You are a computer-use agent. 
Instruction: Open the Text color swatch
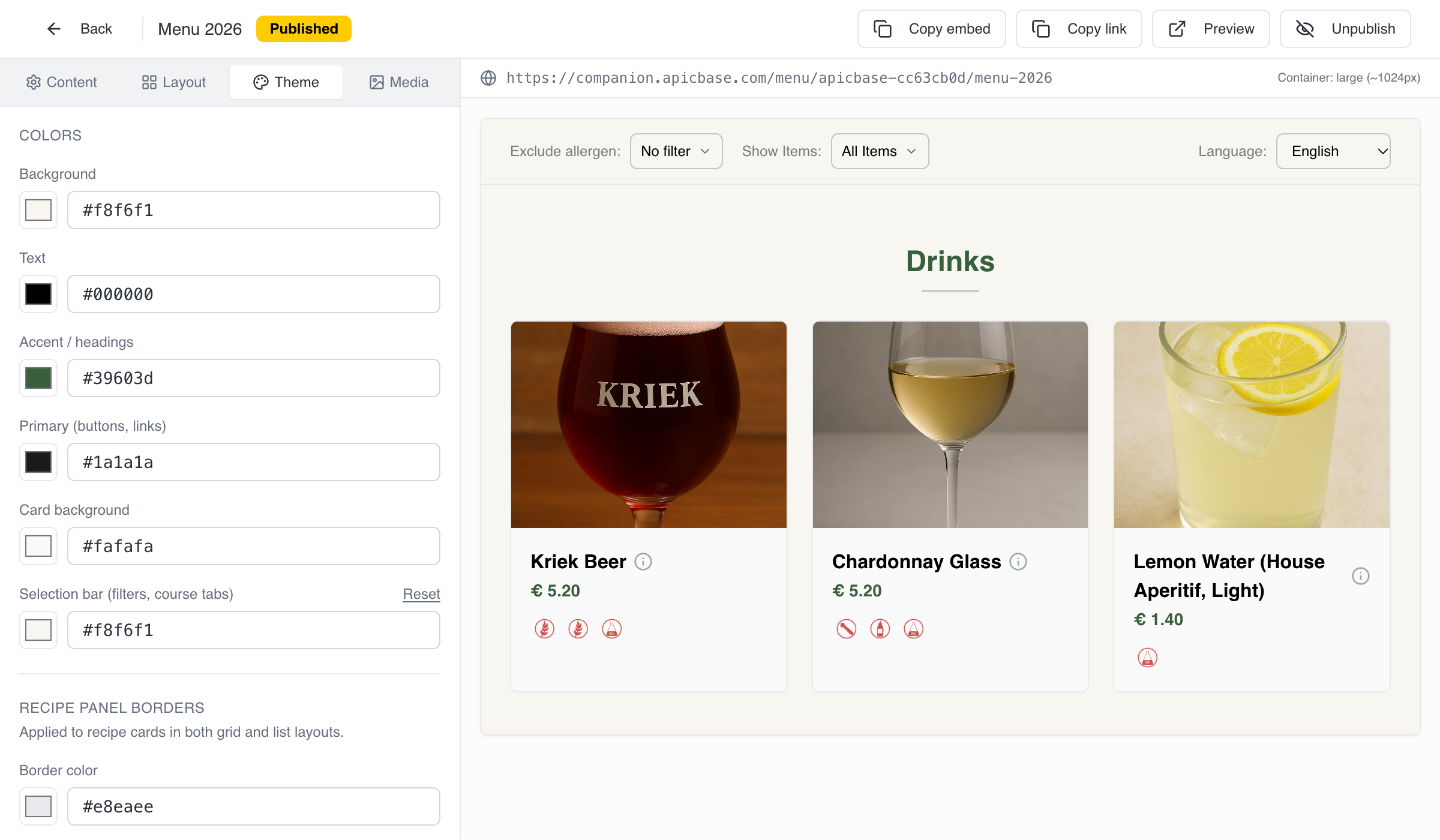(38, 294)
